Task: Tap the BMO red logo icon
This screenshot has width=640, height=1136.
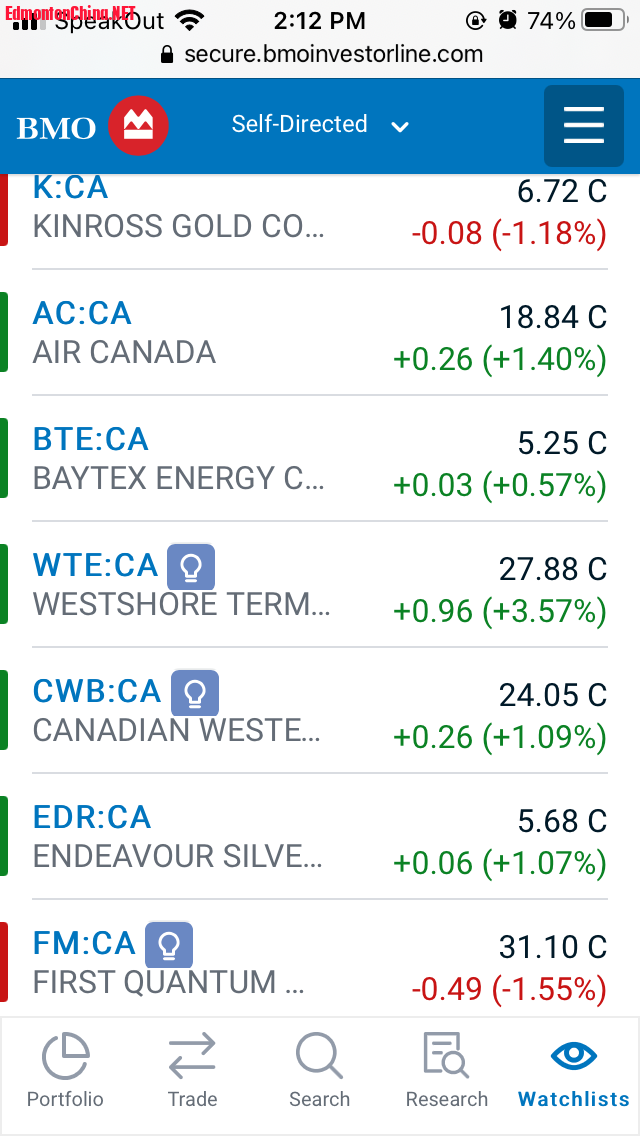Action: (x=138, y=126)
